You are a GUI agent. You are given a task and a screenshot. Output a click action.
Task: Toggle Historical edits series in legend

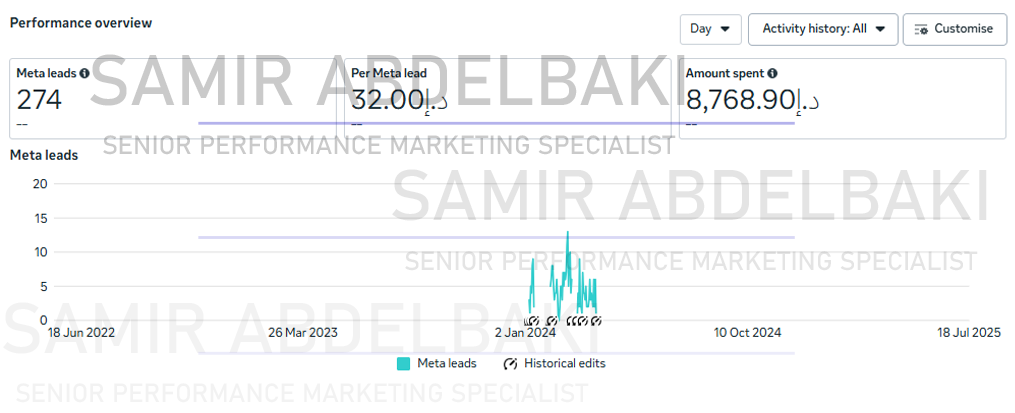click(554, 364)
